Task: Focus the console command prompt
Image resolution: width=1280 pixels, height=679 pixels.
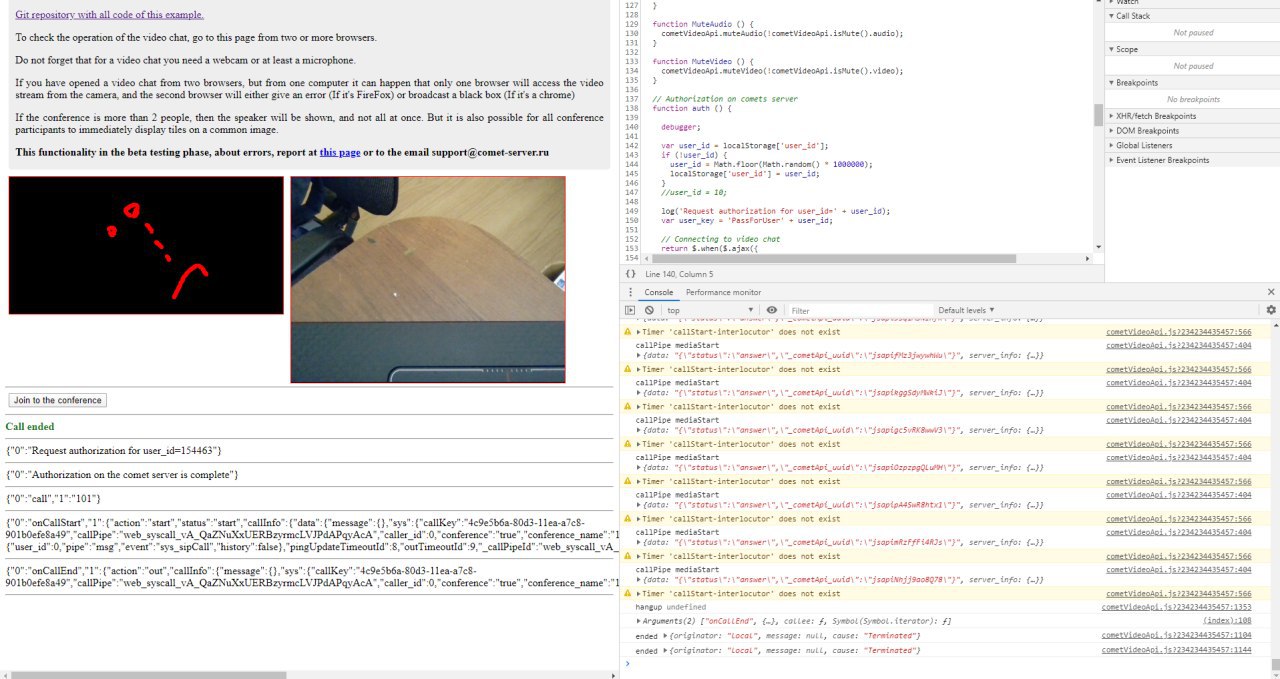Action: [x=948, y=663]
